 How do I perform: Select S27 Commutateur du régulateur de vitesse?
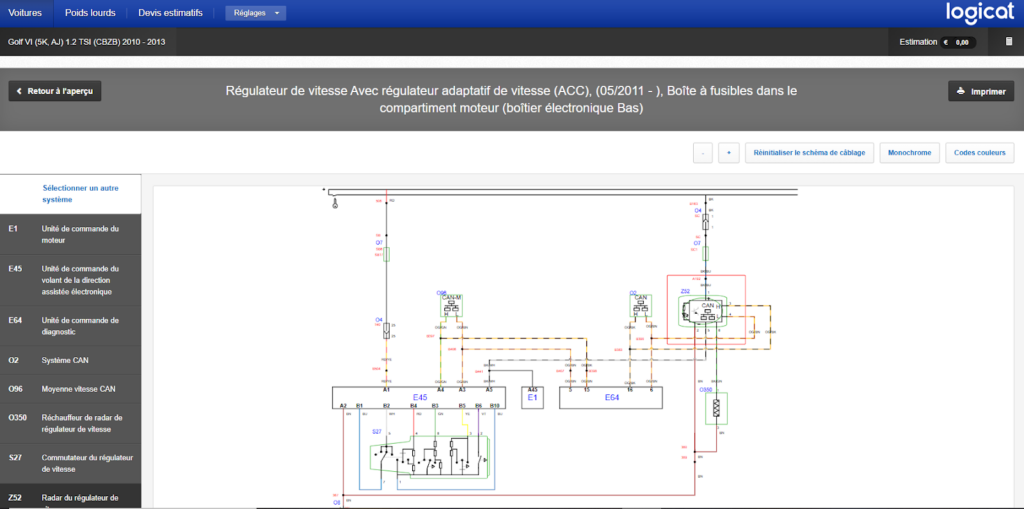pyautogui.click(x=71, y=463)
